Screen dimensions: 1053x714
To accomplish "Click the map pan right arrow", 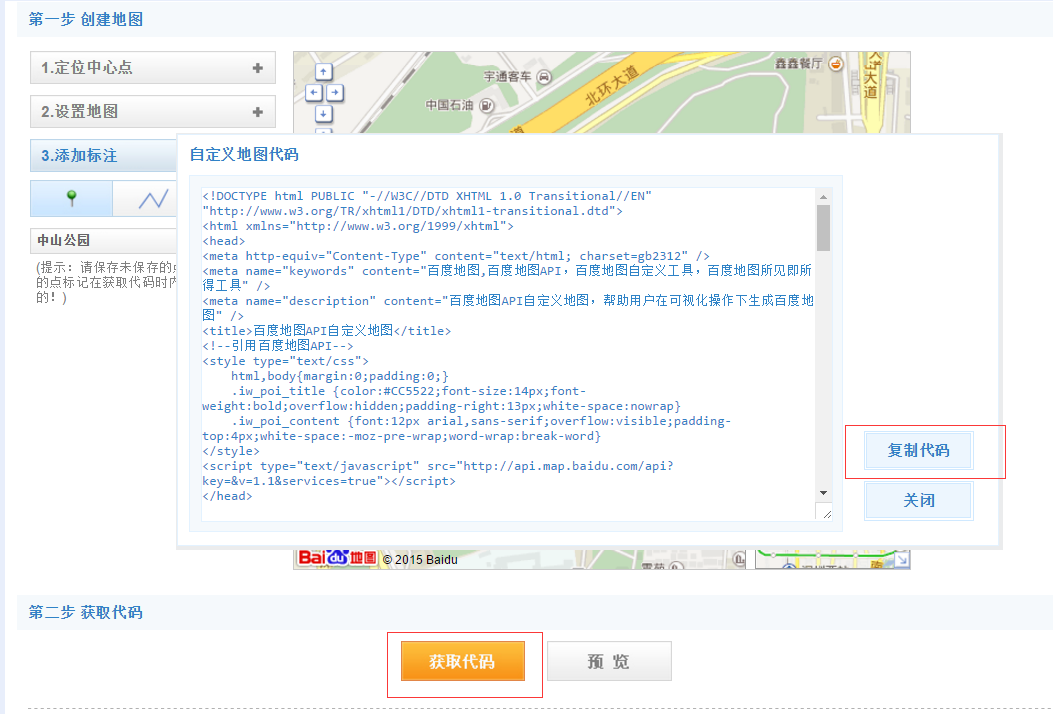I will [x=335, y=93].
